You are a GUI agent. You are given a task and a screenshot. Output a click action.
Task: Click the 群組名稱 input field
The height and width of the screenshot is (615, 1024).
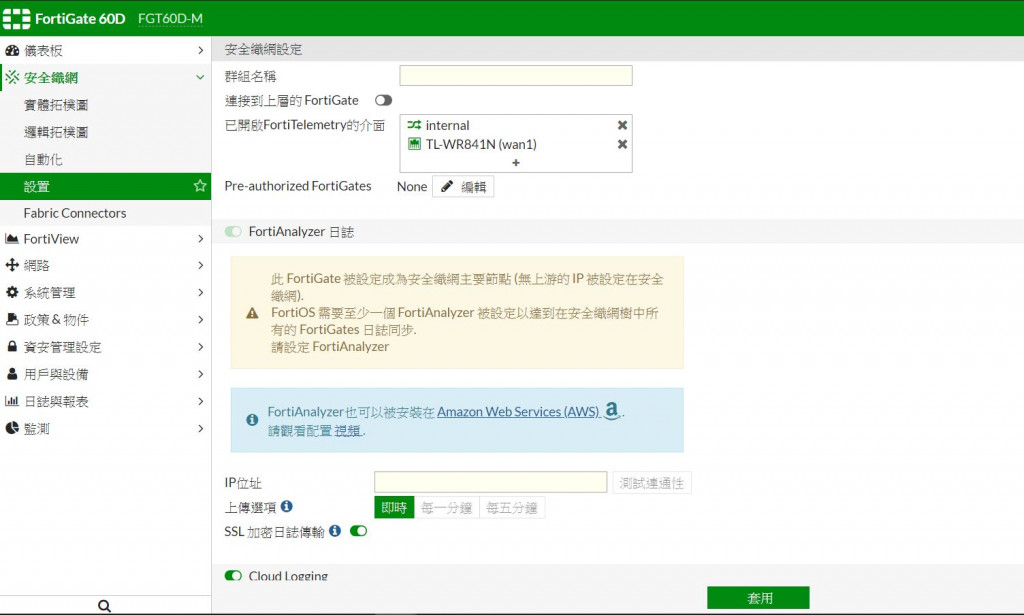[x=516, y=76]
